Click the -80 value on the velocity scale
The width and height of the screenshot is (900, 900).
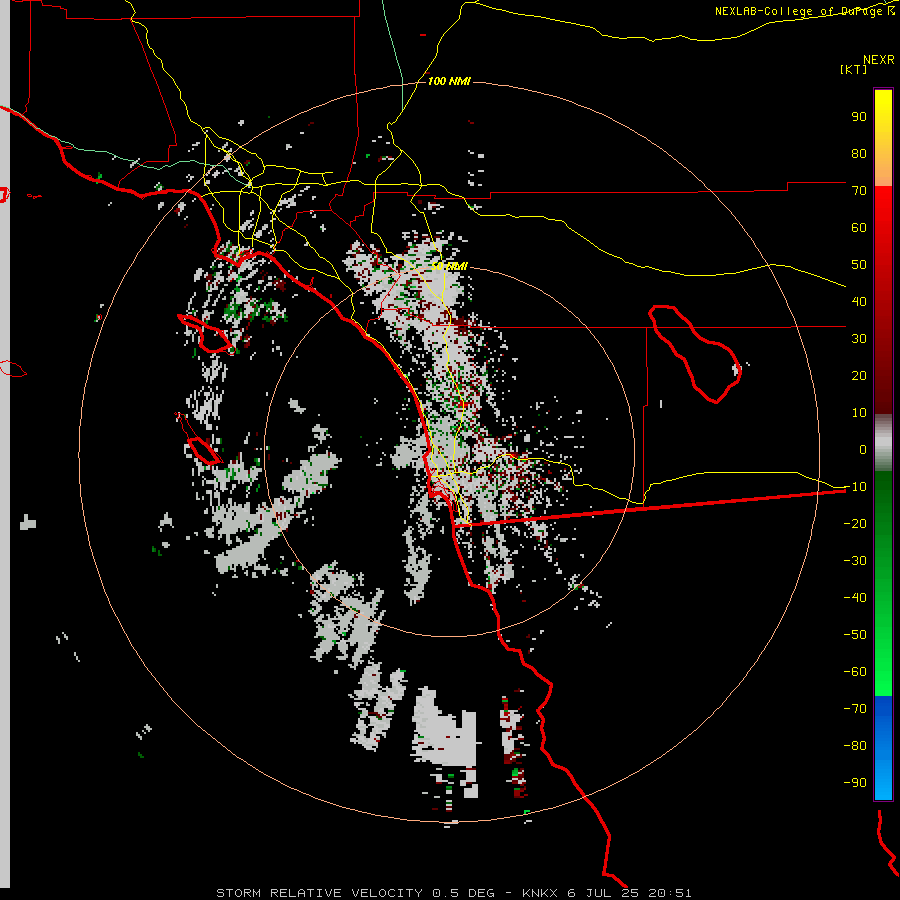[855, 746]
